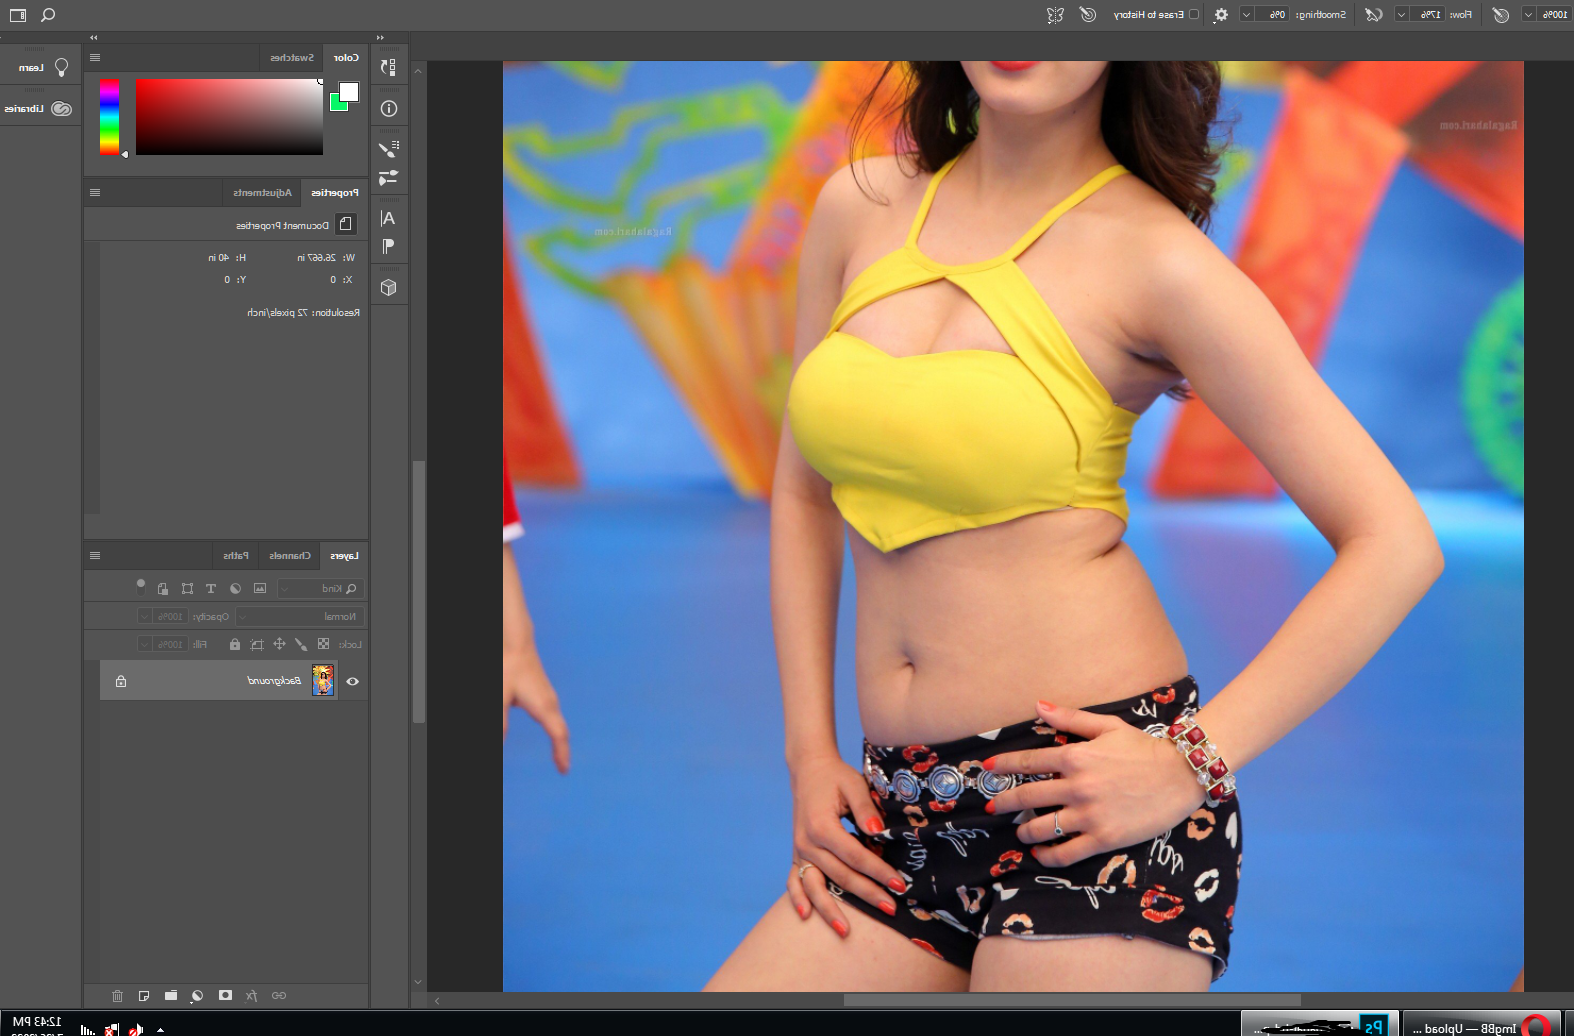
Task: Click the lock all padlock icon
Action: [235, 645]
